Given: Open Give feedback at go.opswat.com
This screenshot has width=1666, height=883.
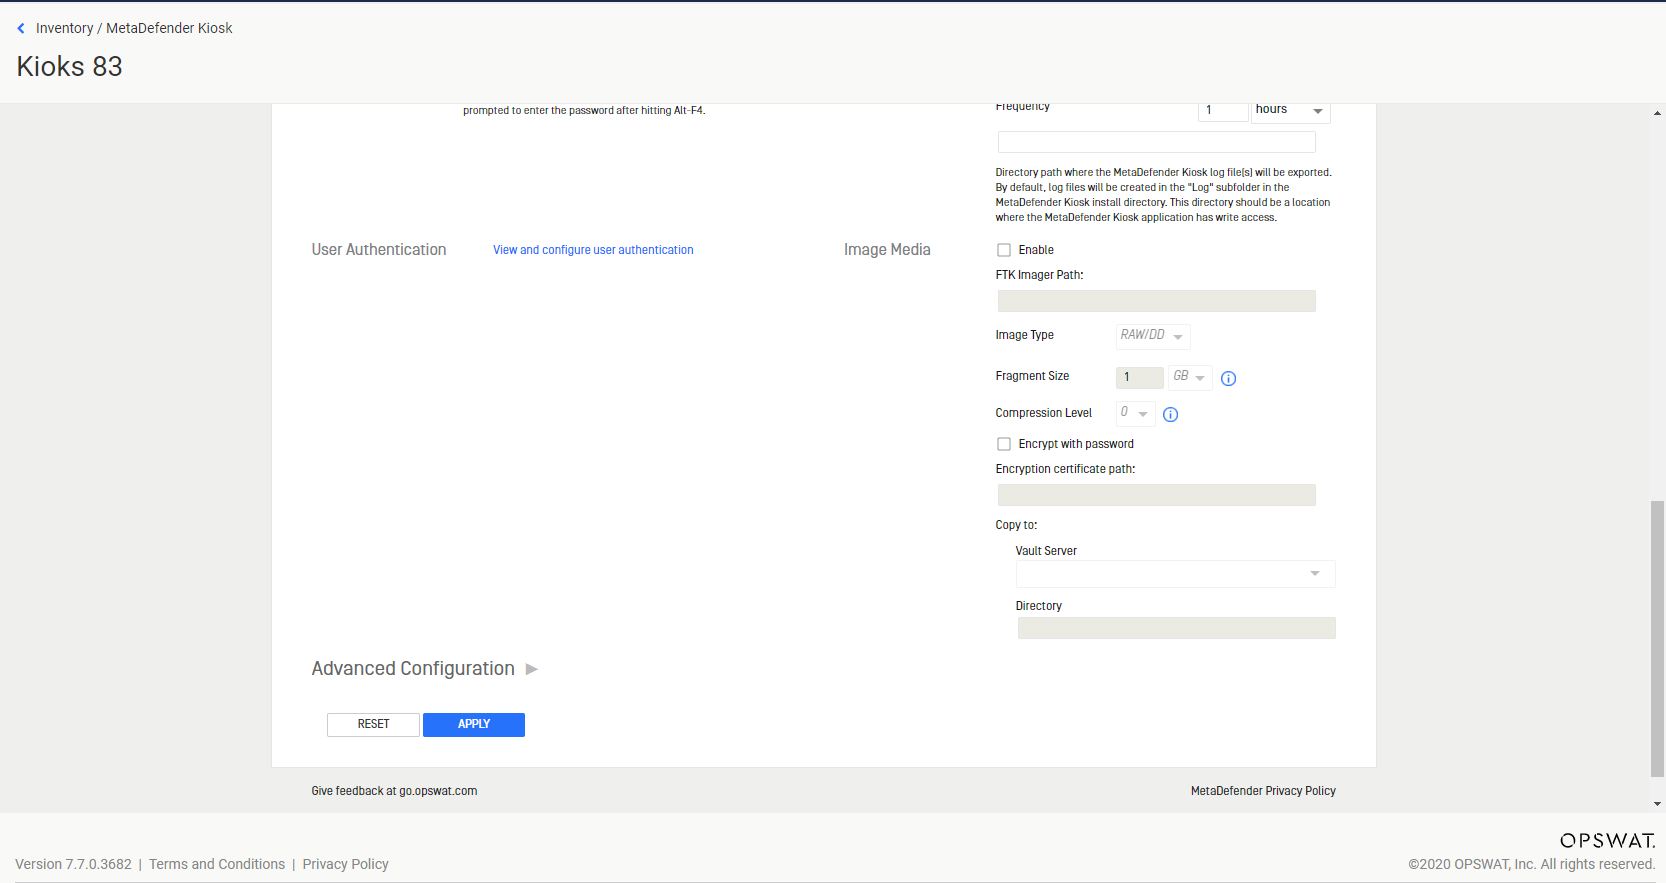Looking at the screenshot, I should click(394, 791).
